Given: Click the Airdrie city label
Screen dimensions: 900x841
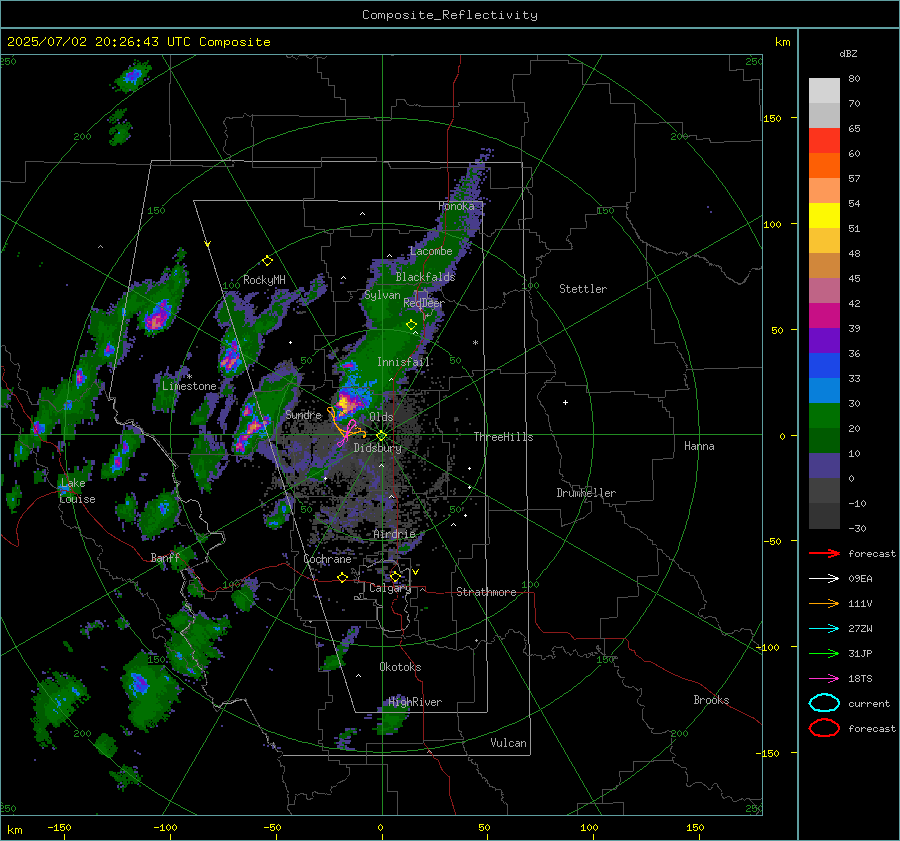Looking at the screenshot, I should coord(394,534).
